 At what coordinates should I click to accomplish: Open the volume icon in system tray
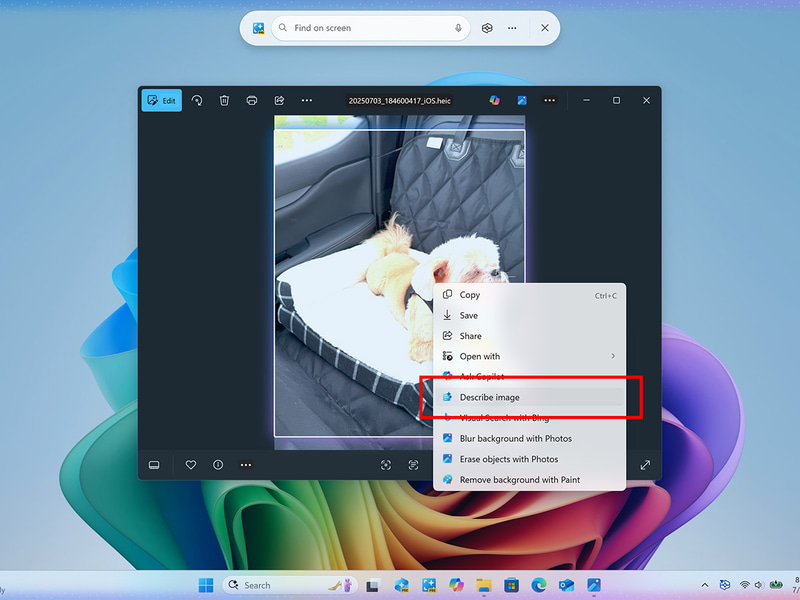tap(759, 585)
